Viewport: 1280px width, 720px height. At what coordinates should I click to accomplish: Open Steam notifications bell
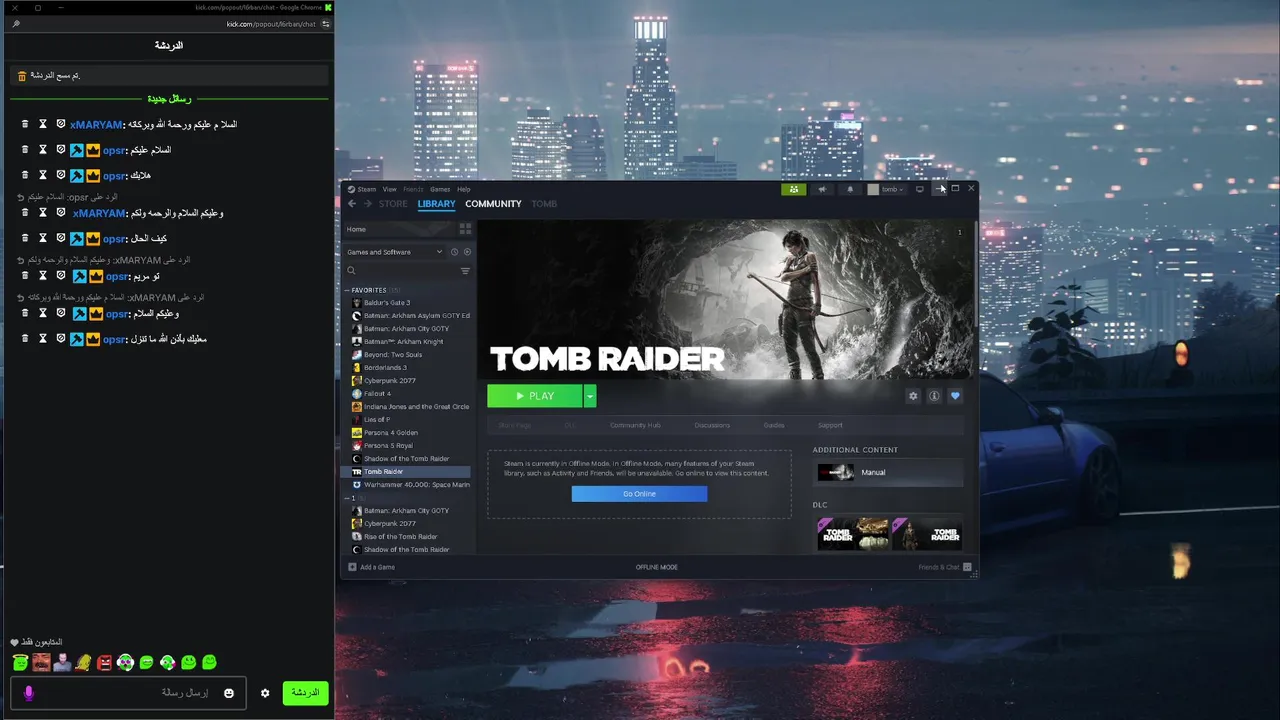pyautogui.click(x=850, y=189)
